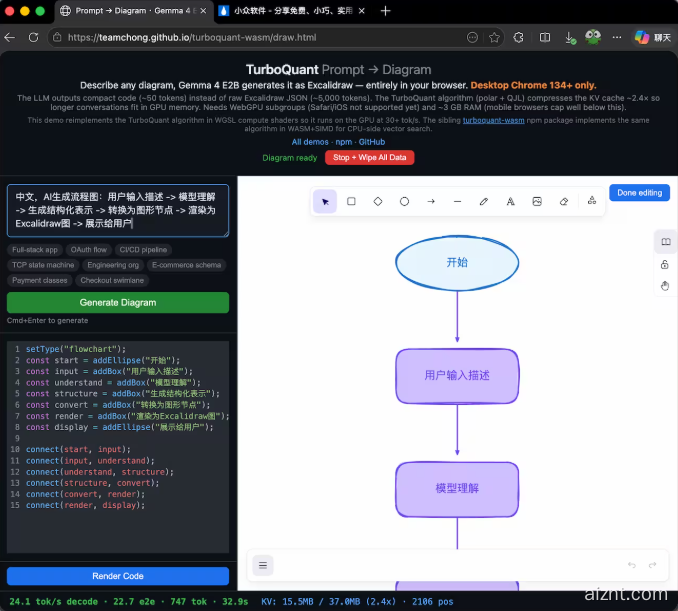Toggle the canvas lock icon
Screen dimensions: 678x611
click(x=665, y=264)
